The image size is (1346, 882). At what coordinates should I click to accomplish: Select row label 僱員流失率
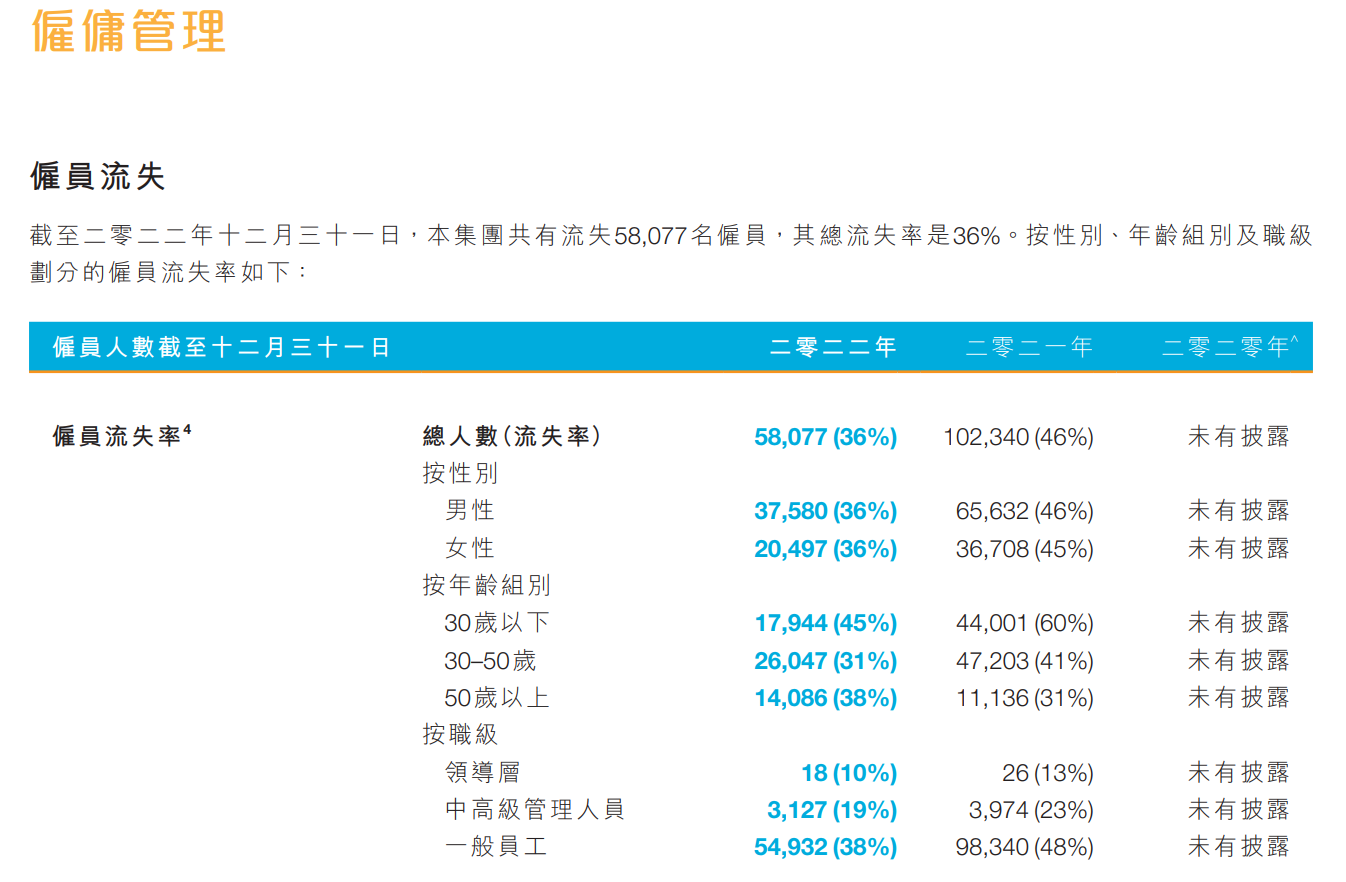click(x=122, y=436)
